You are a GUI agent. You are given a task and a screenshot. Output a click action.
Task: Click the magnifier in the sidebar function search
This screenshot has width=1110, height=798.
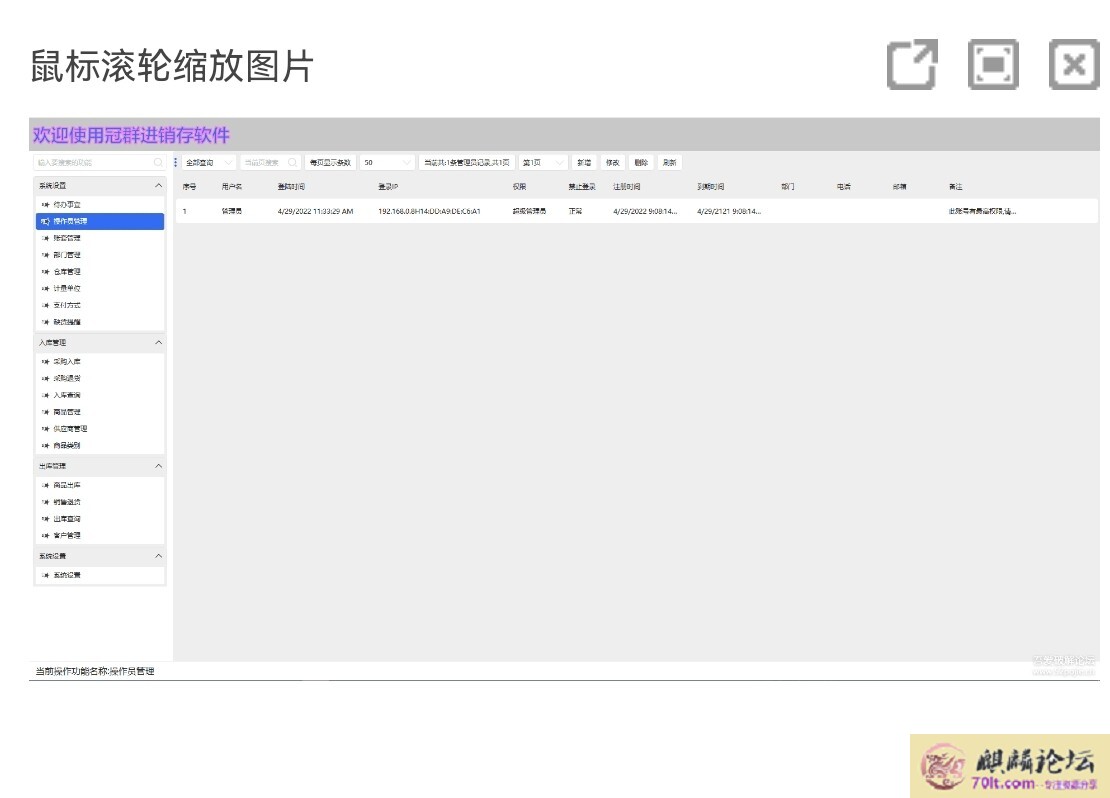pos(158,163)
